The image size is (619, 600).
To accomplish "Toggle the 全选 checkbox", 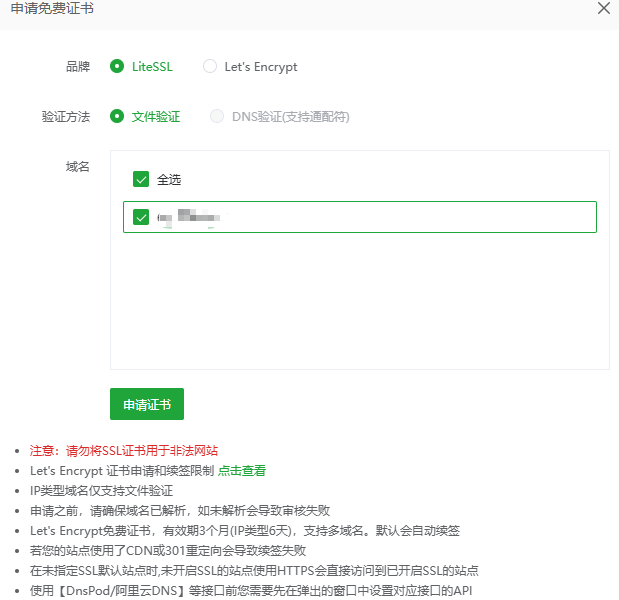I will point(141,179).
